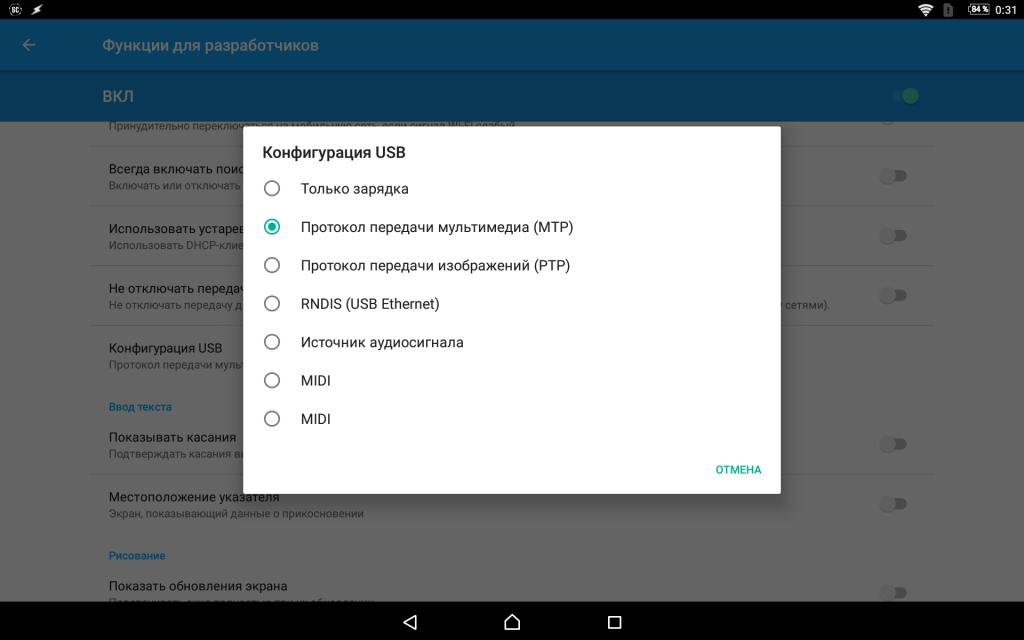Image resolution: width=1024 pixels, height=640 pixels.
Task: Tap the Показать обновления экрана setting
Action: pos(198,587)
